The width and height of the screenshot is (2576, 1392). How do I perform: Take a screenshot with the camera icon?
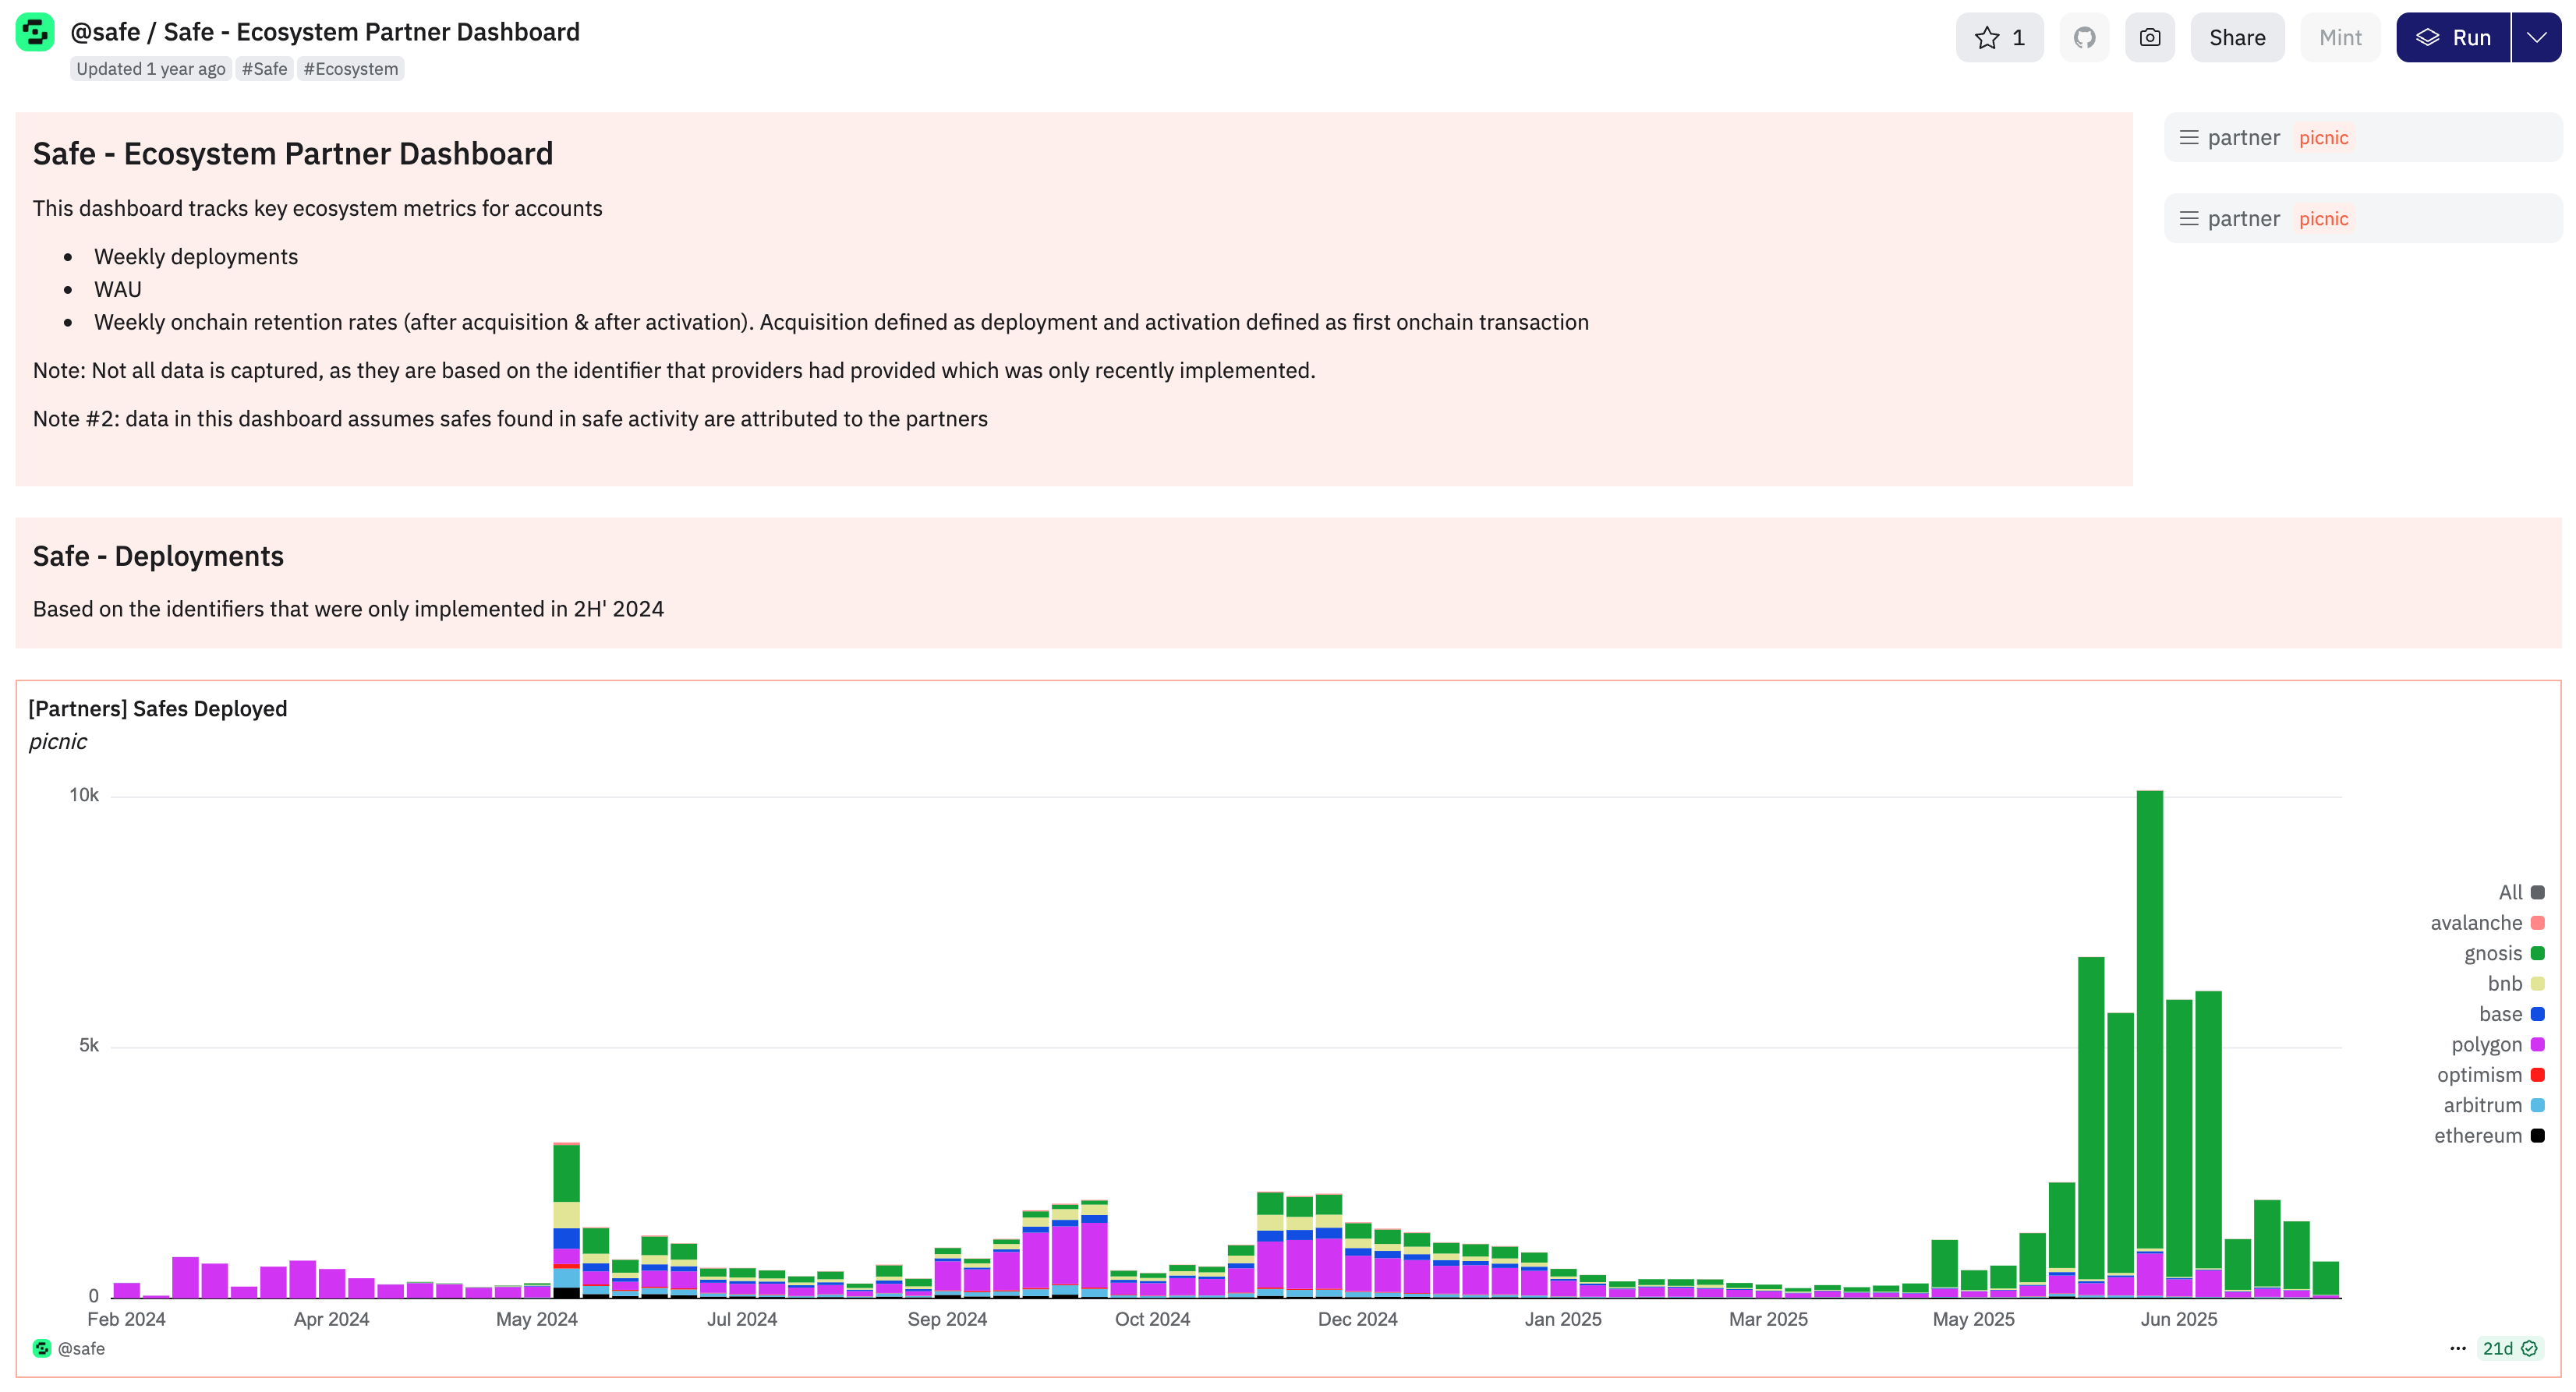[2149, 38]
